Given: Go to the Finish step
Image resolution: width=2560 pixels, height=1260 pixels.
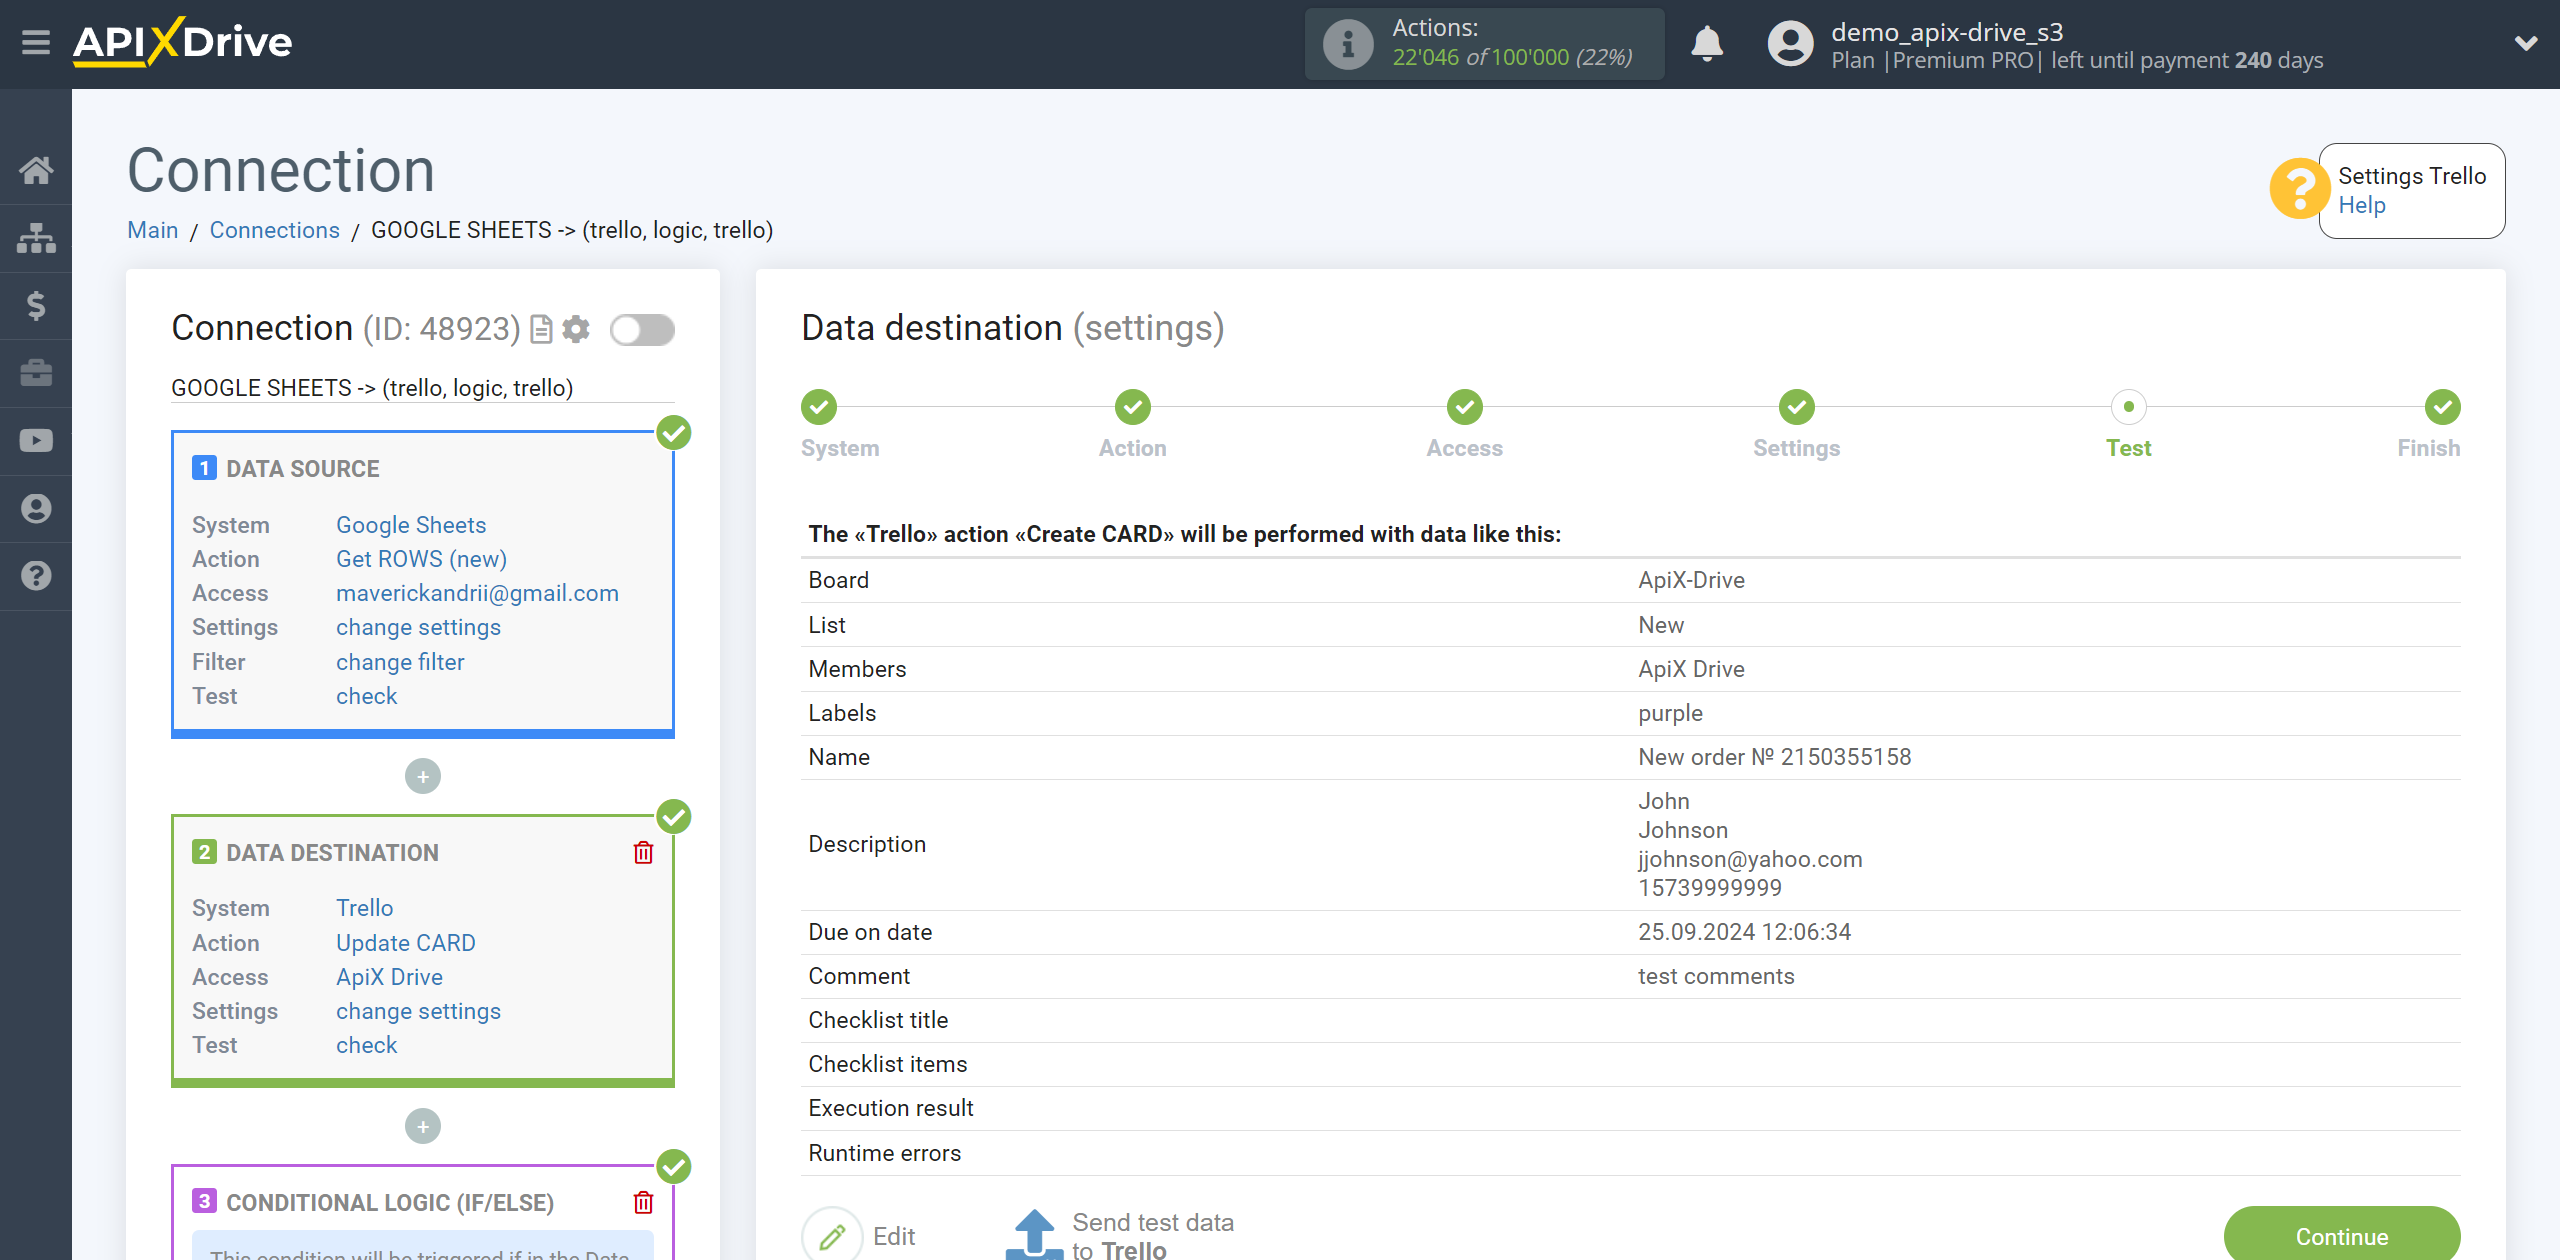Looking at the screenshot, I should tap(2442, 407).
